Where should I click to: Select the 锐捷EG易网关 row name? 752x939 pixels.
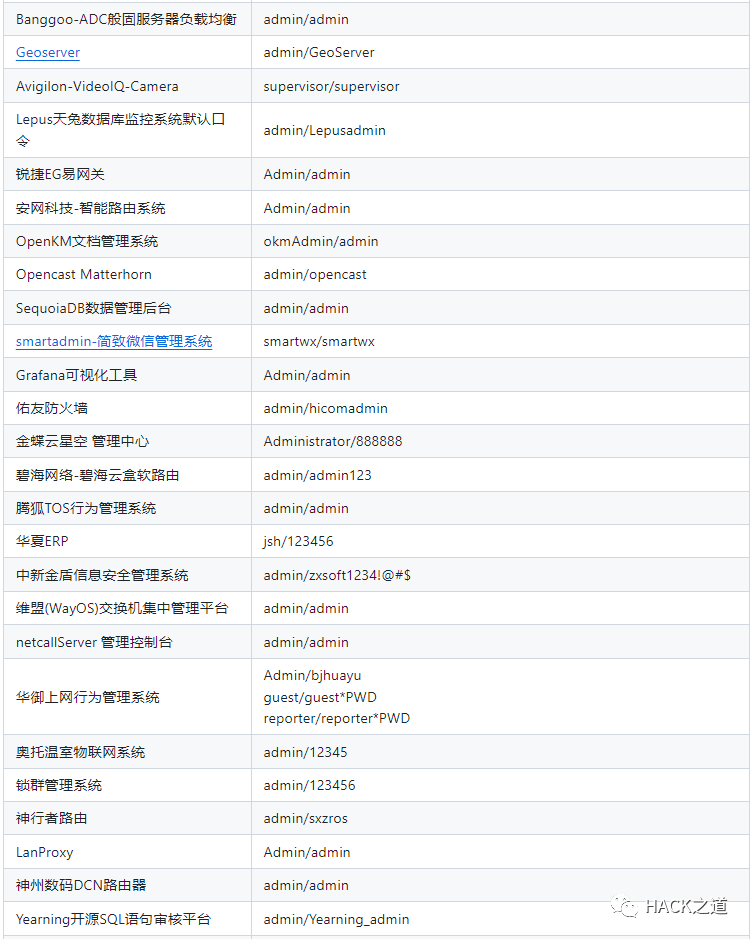pos(60,174)
